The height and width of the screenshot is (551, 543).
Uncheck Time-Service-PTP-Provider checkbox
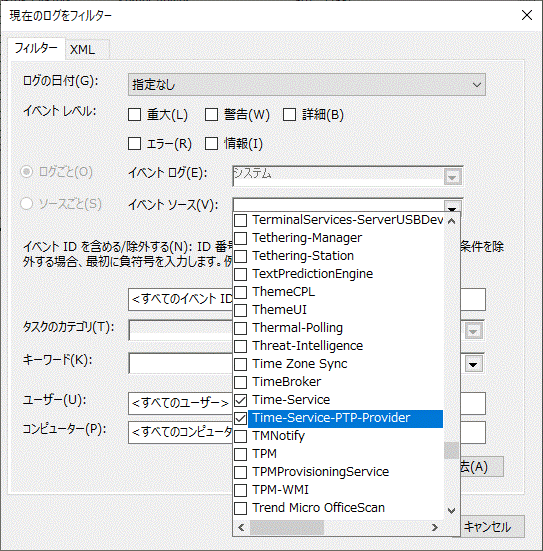coord(240,418)
